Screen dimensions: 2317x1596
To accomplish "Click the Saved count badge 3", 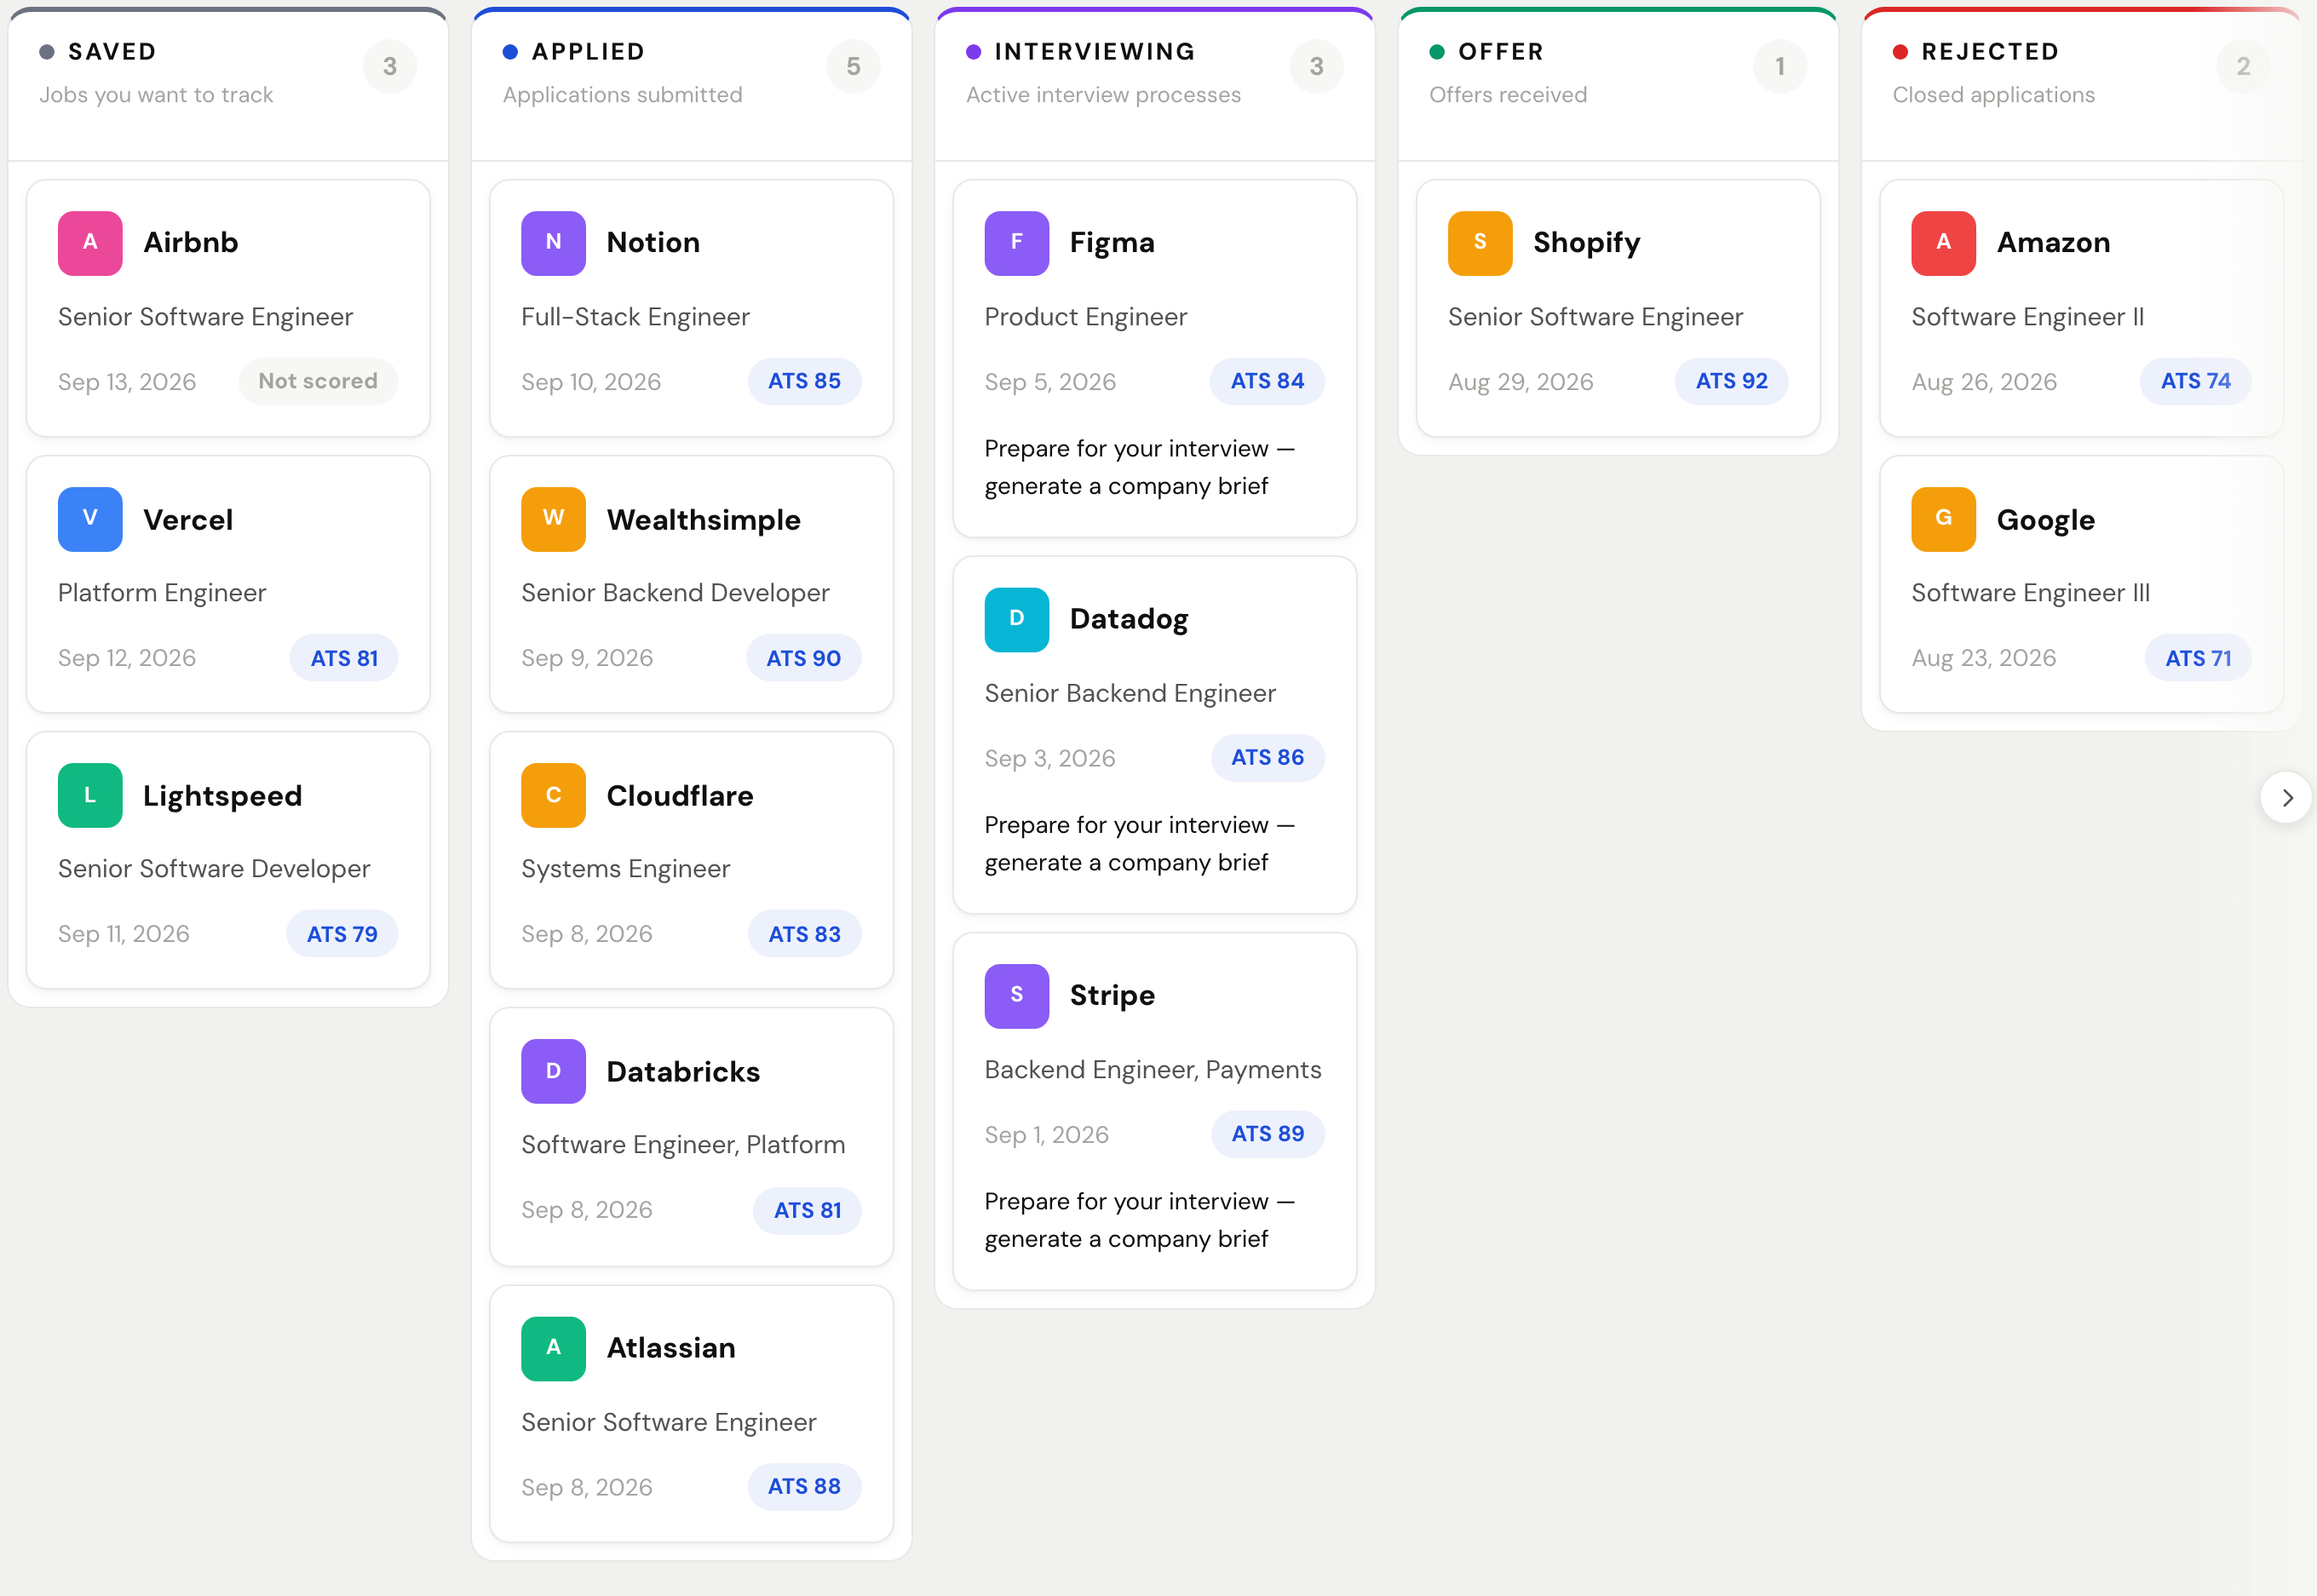I will pyautogui.click(x=390, y=67).
